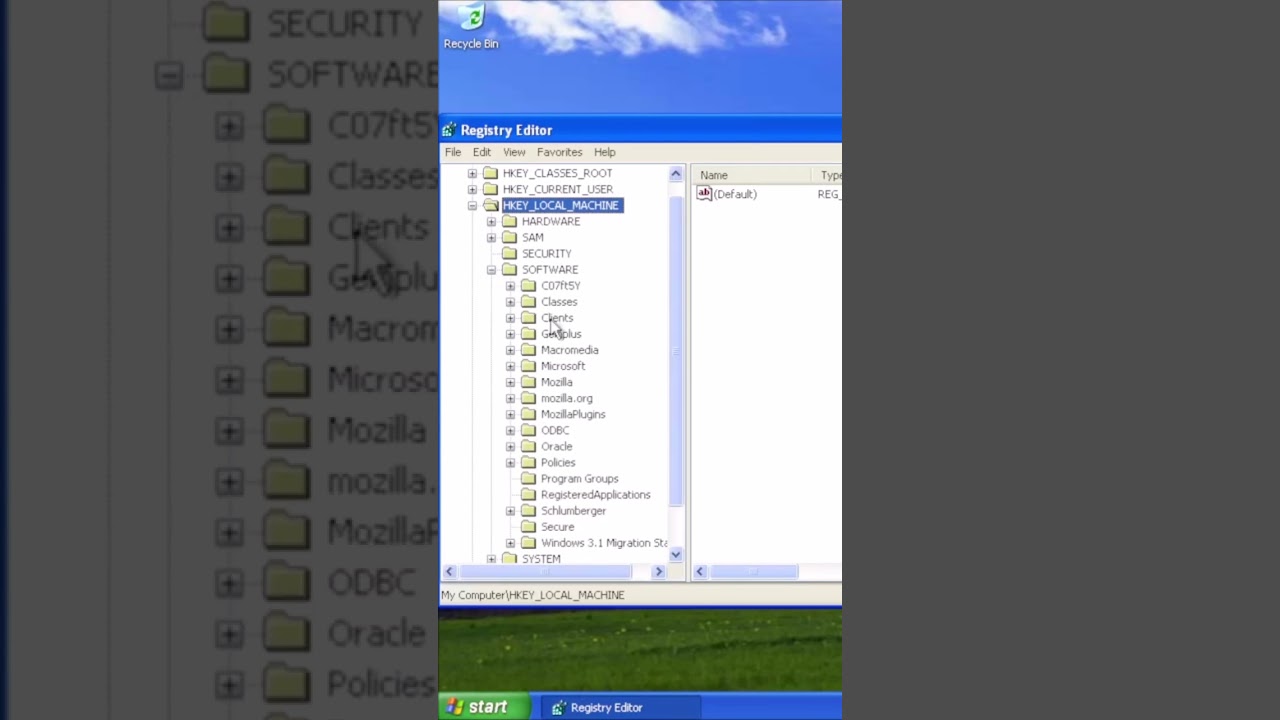Screen dimensions: 1280x720
Task: Click the Oracle key folder icon
Action: coord(528,446)
